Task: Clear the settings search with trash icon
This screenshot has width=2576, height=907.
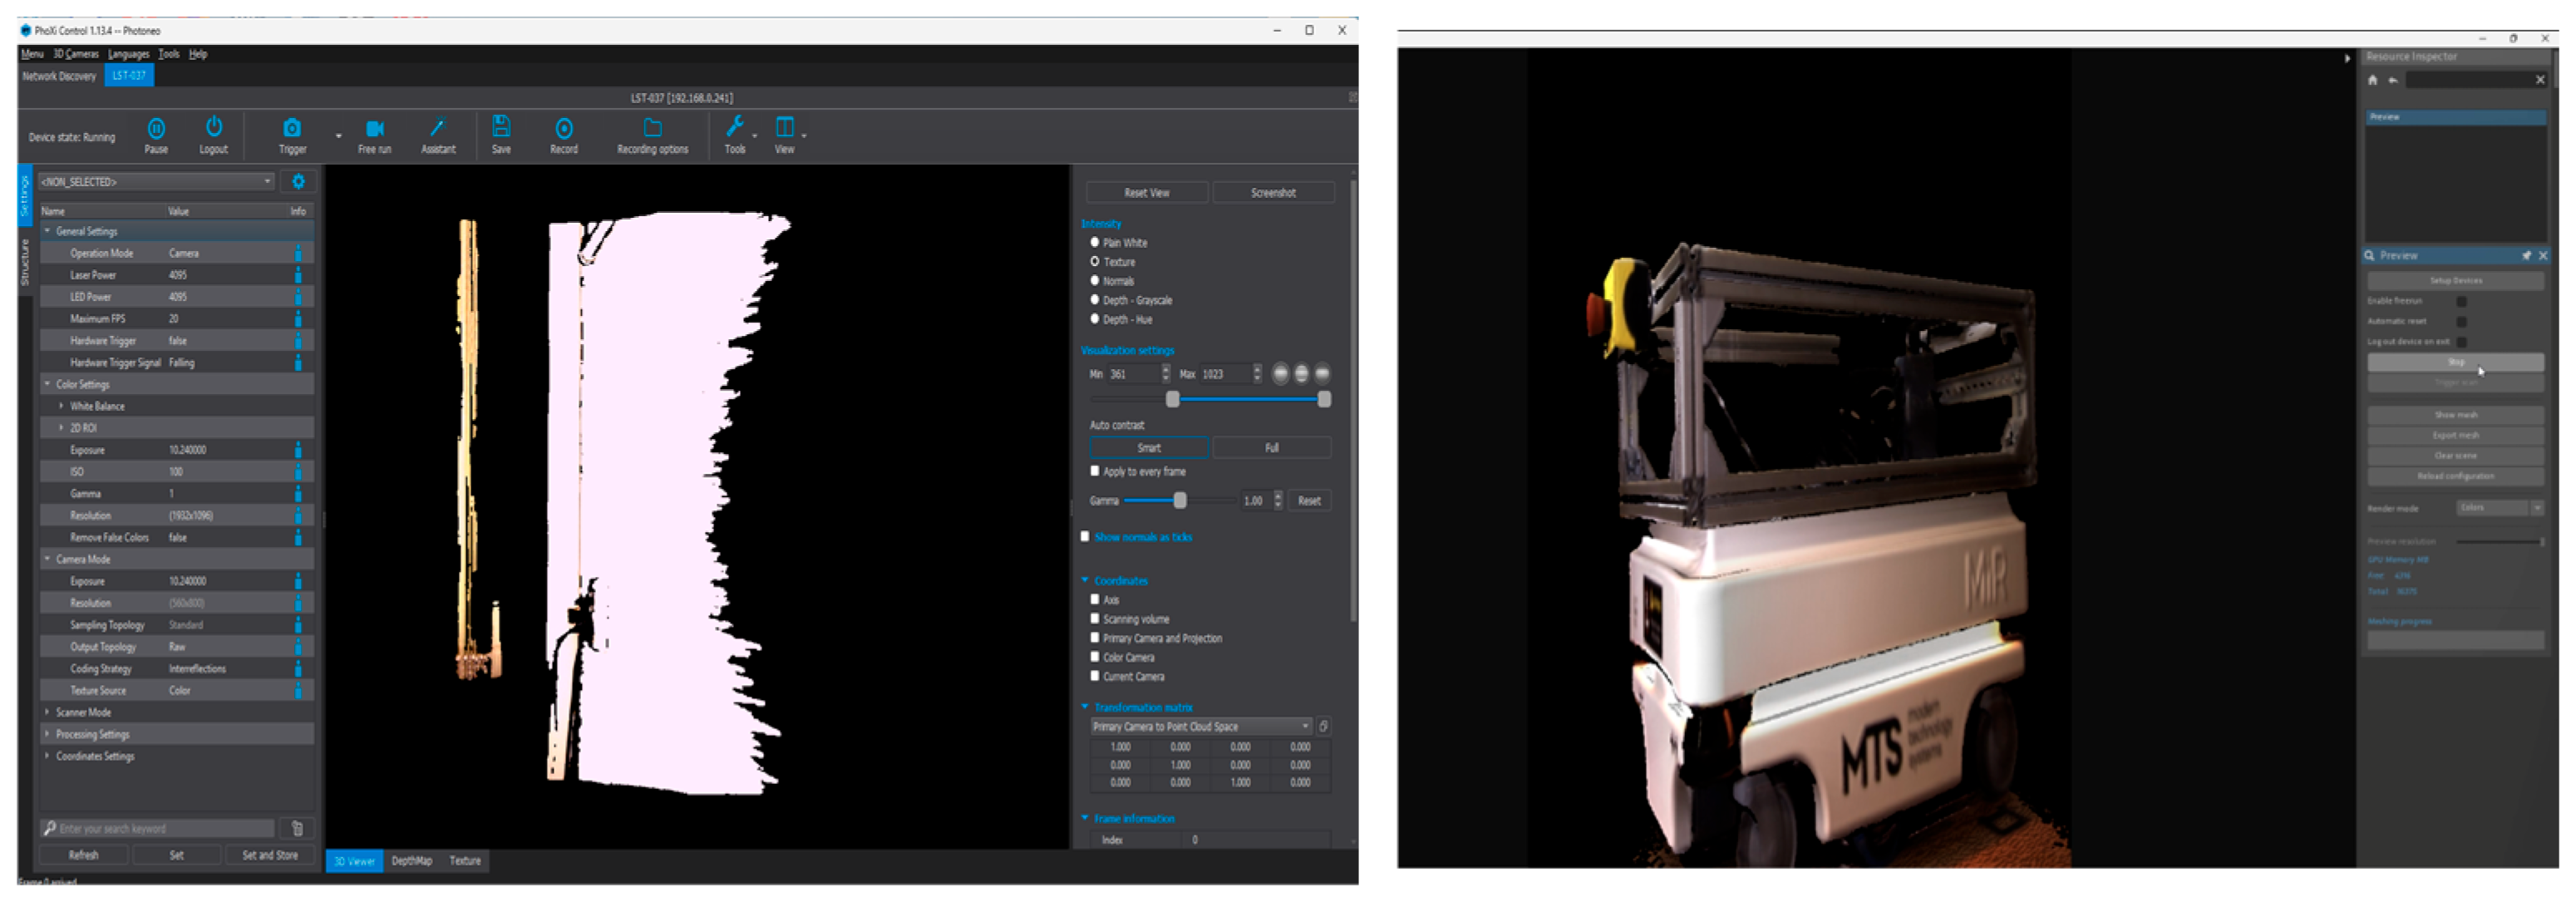Action: click(297, 828)
